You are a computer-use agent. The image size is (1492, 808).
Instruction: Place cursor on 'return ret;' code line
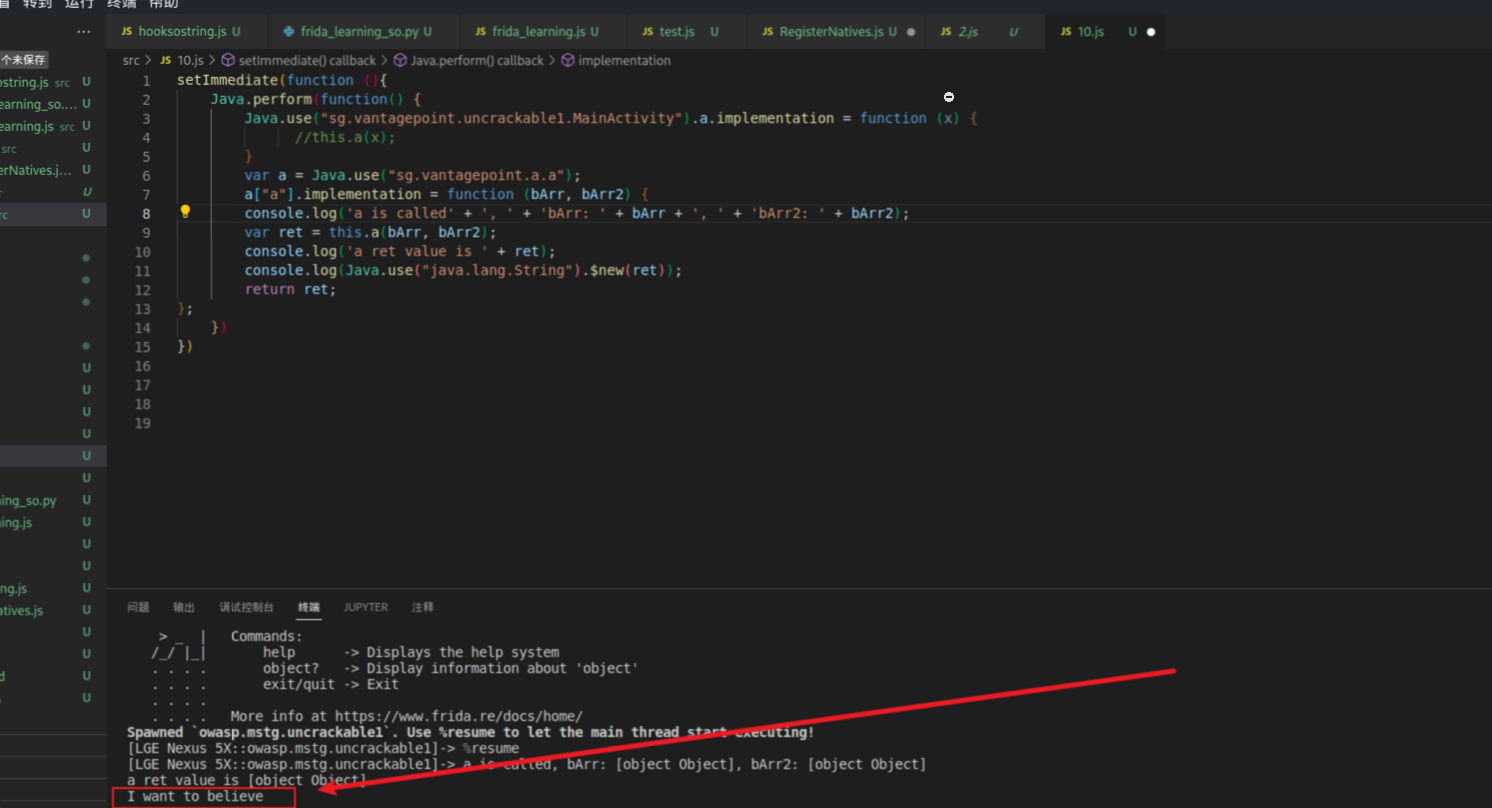(290, 289)
